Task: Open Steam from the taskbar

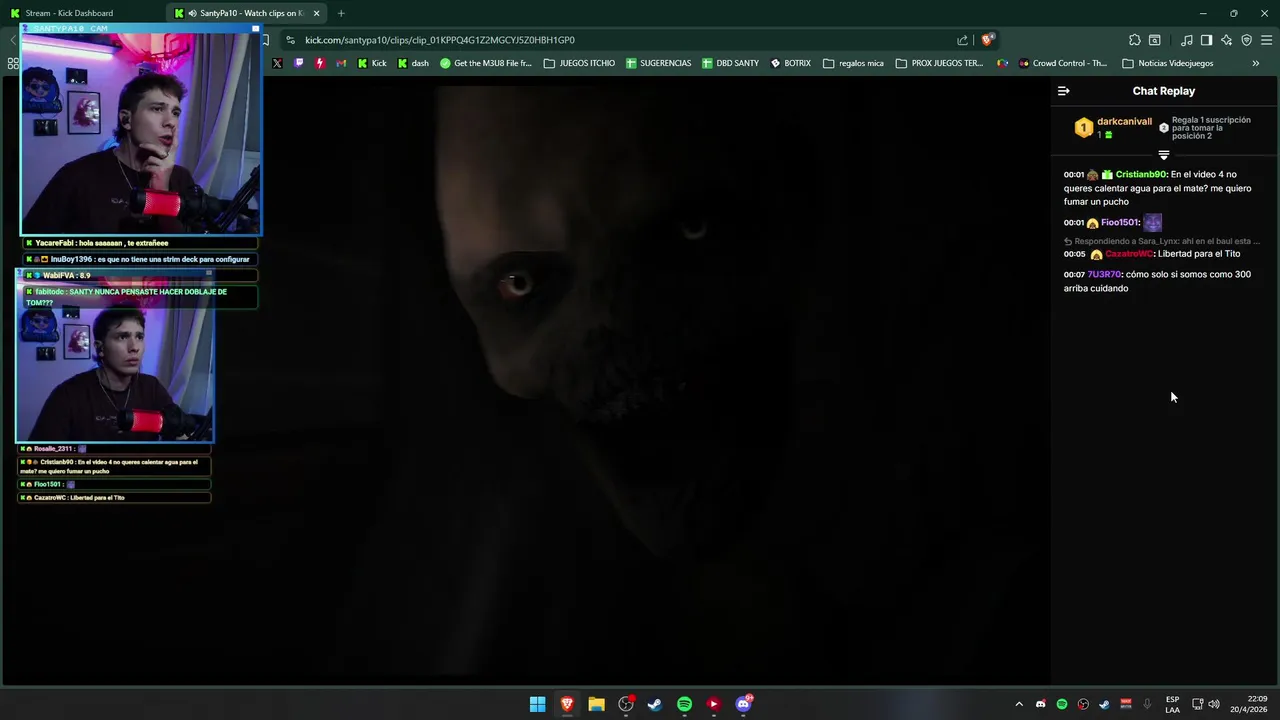Action: 655,704
